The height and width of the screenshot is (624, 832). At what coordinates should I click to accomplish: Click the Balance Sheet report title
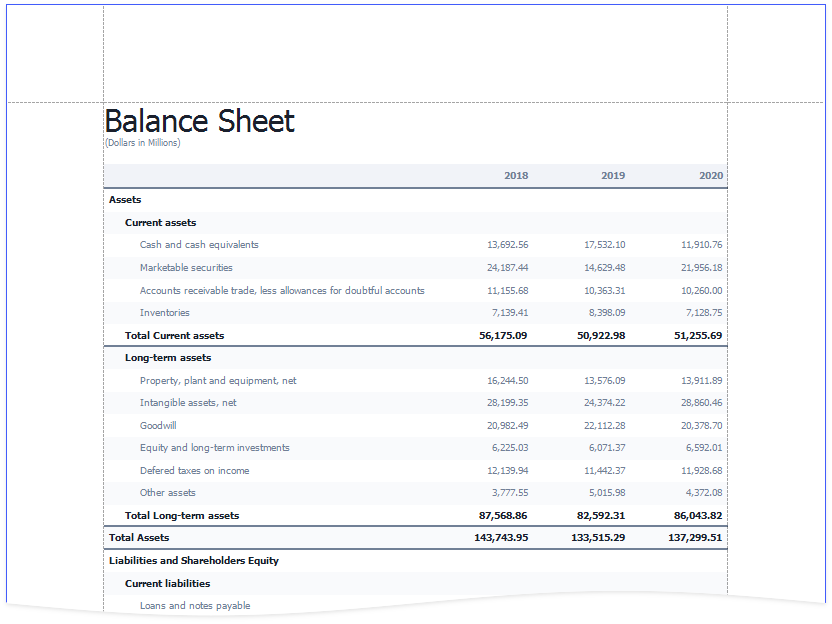[200, 122]
